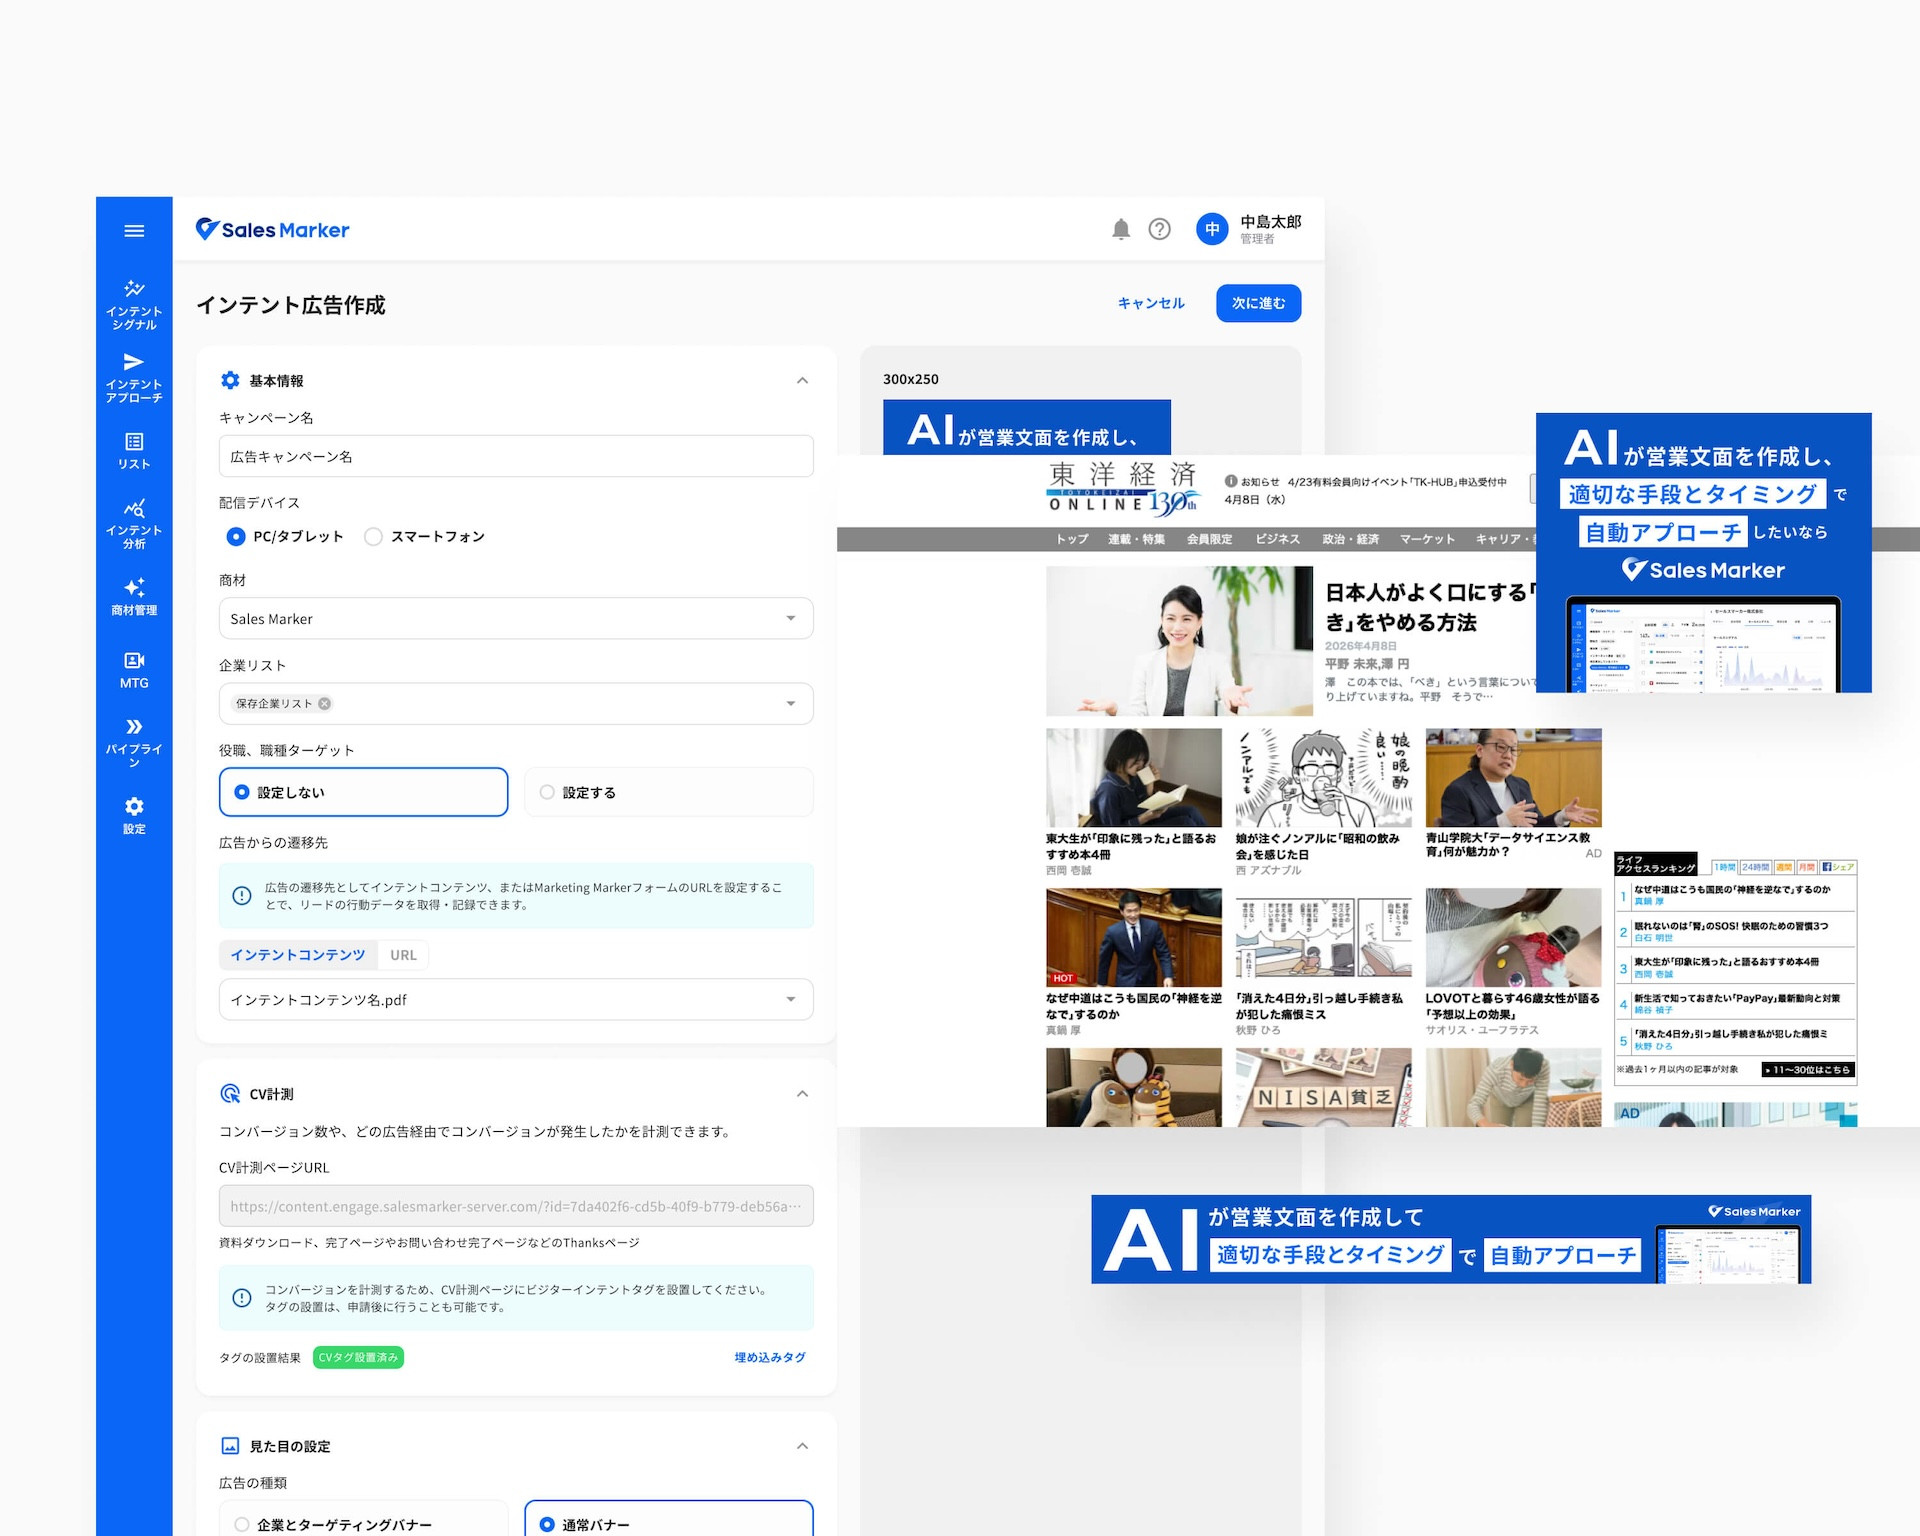Open 設定 in the sidebar
The image size is (1920, 1536).
pos(134,816)
